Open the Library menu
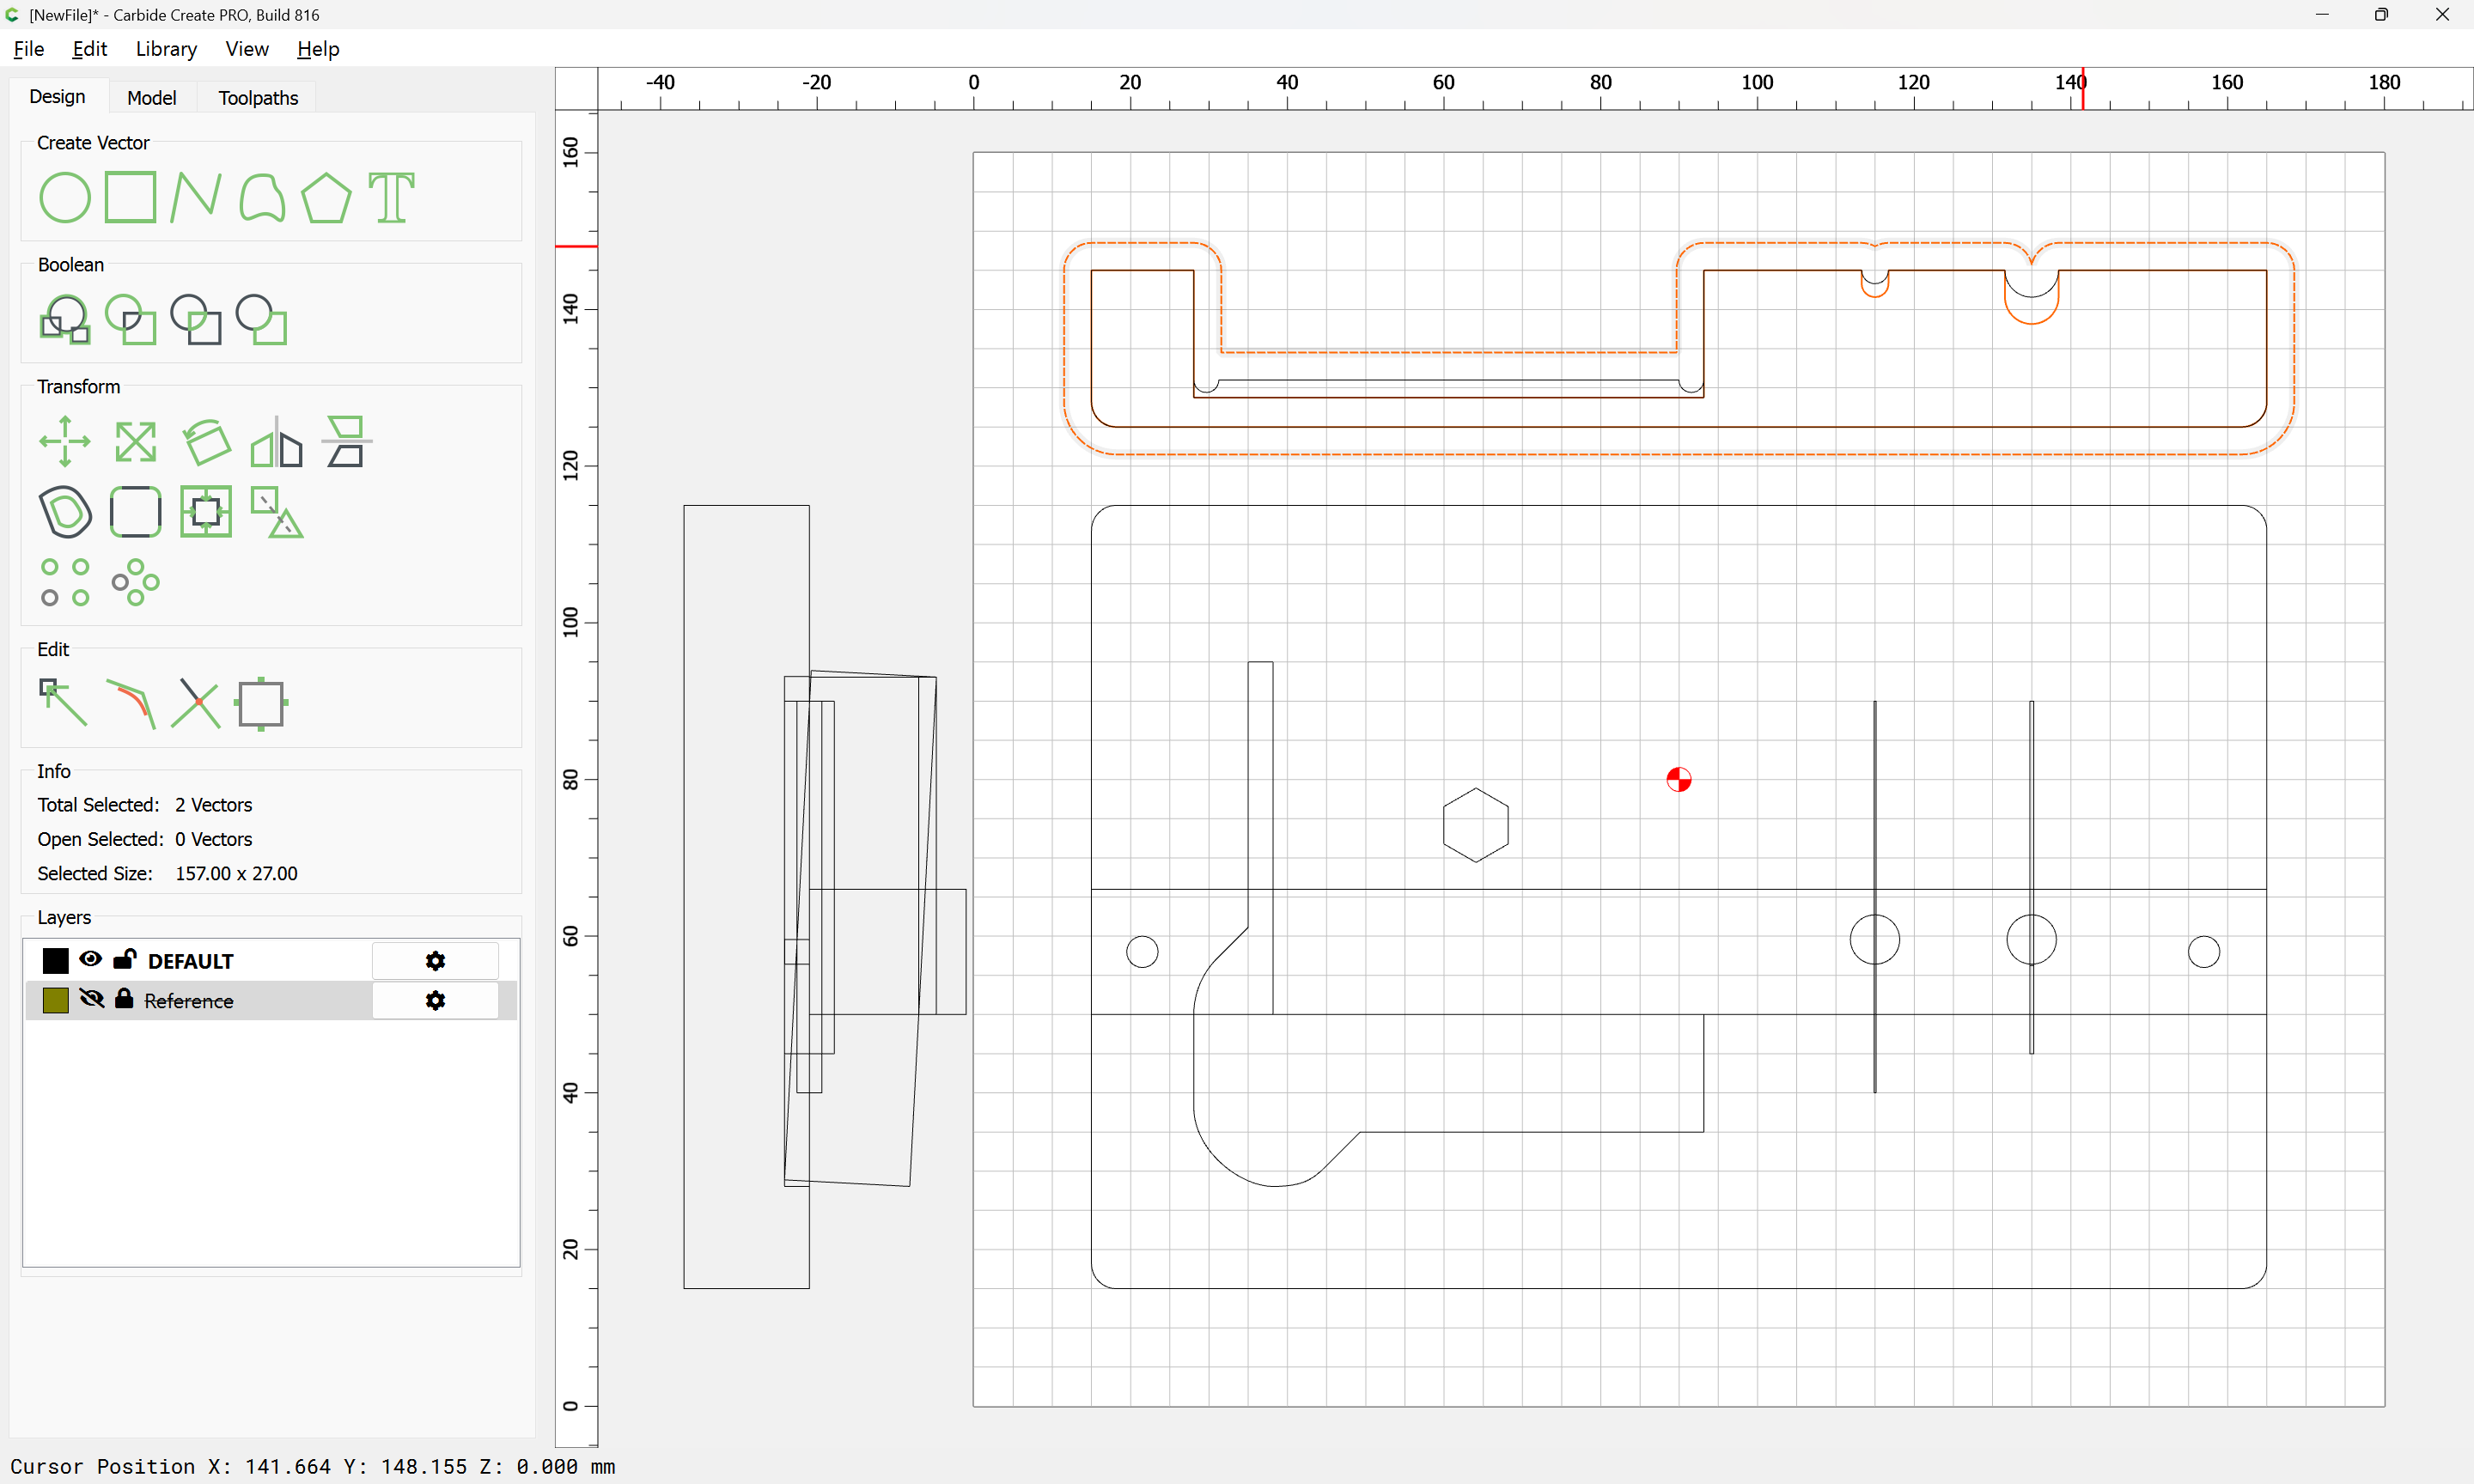The height and width of the screenshot is (1484, 2474). 166,49
